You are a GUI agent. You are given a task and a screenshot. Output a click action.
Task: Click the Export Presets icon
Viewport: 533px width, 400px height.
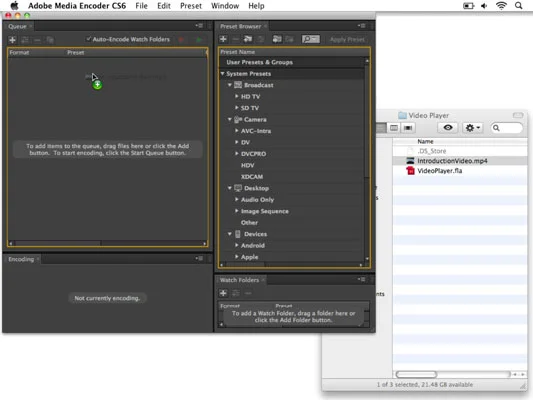click(x=289, y=39)
